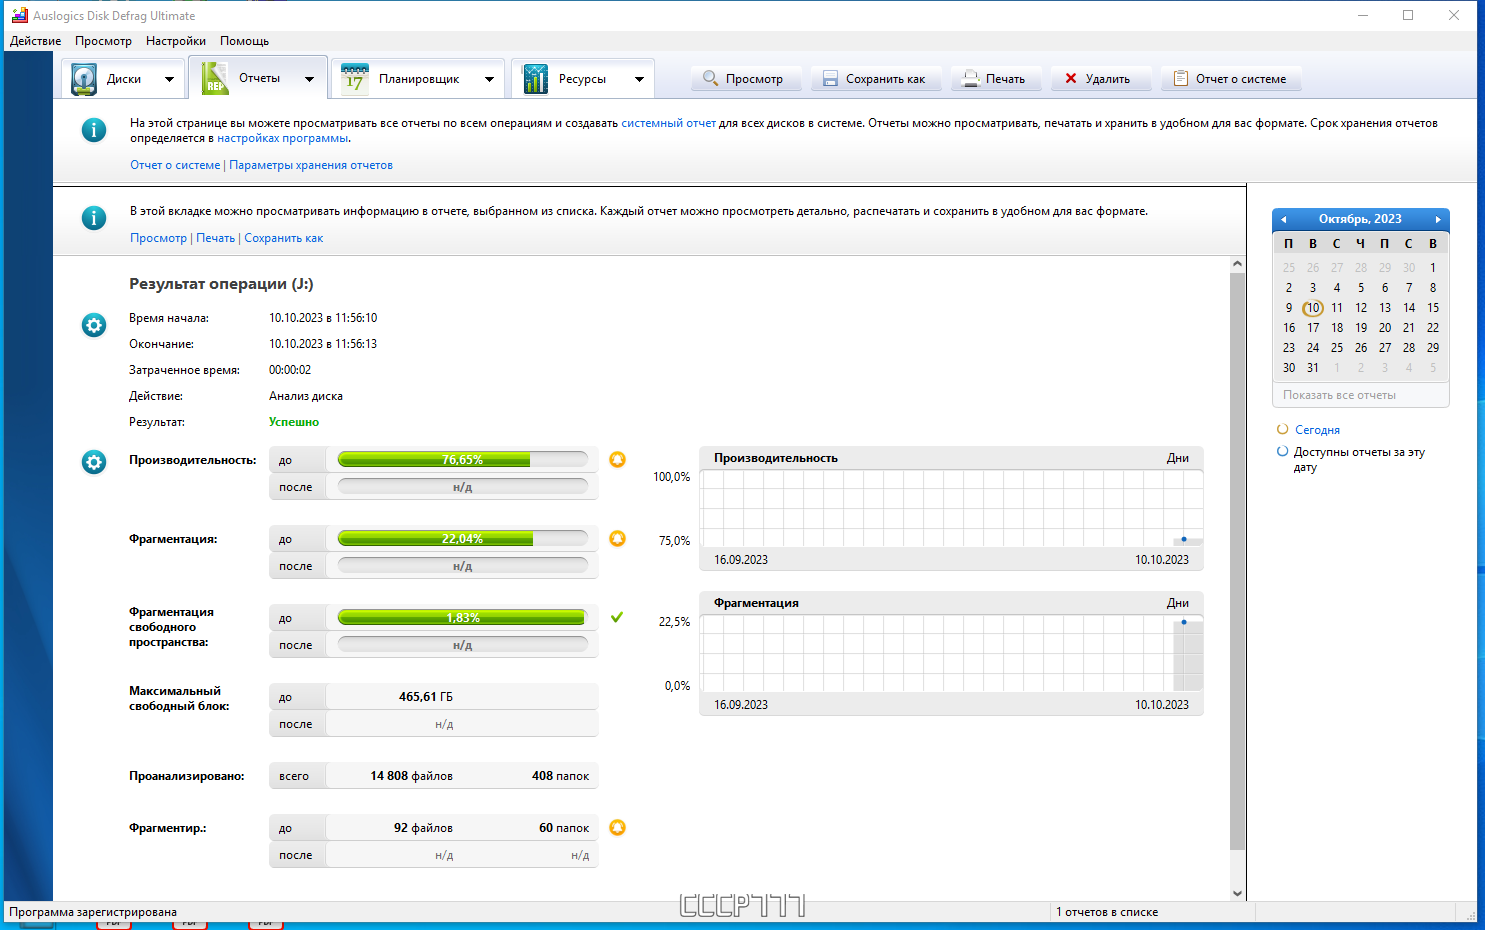Image resolution: width=1485 pixels, height=930 pixels.
Task: Click the printer icon on Печать button
Action: click(970, 79)
